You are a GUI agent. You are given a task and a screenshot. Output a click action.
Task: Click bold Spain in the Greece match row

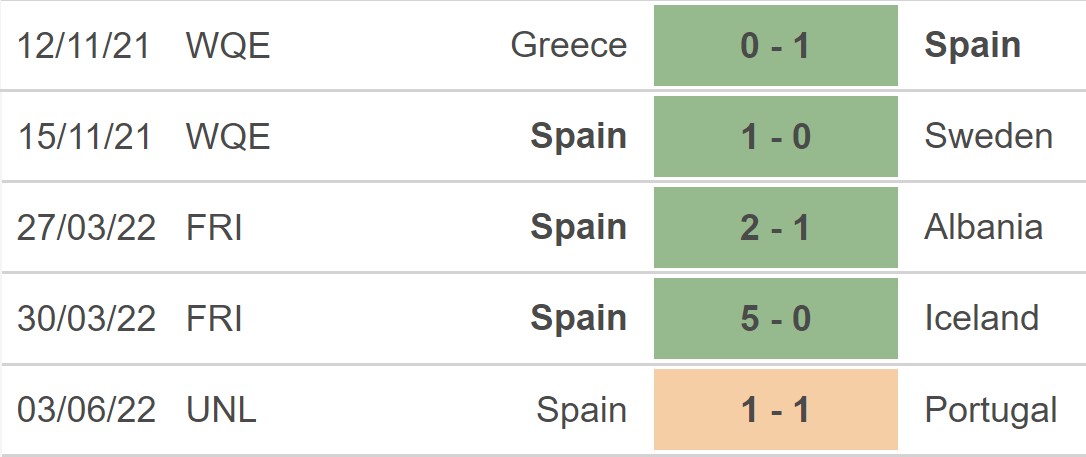[972, 46]
